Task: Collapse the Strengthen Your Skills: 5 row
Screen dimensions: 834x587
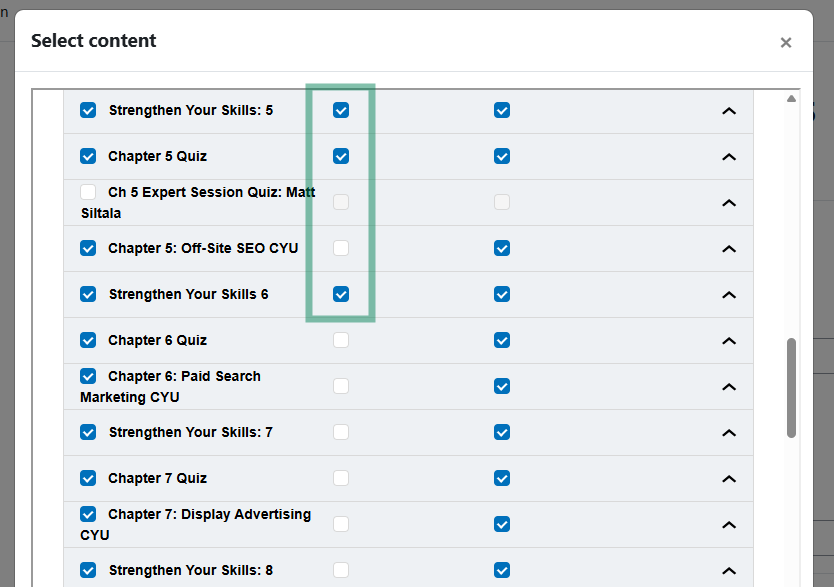Action: tap(729, 111)
